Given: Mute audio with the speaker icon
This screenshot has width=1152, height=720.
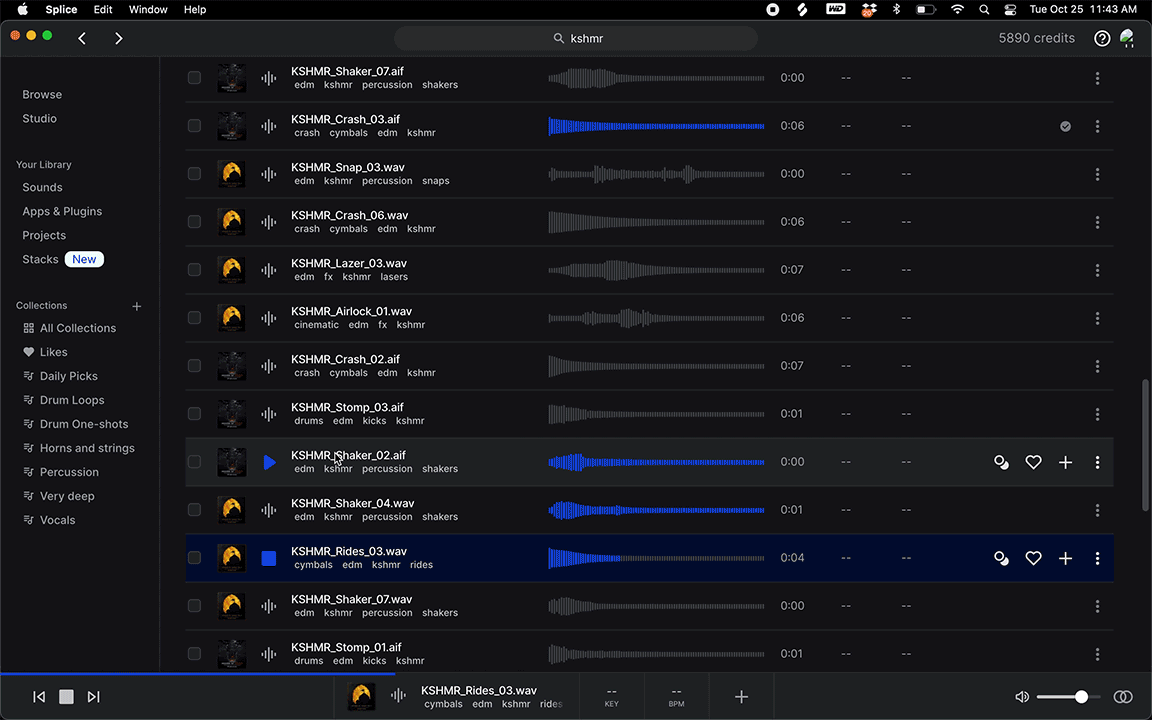Looking at the screenshot, I should coord(1022,696).
